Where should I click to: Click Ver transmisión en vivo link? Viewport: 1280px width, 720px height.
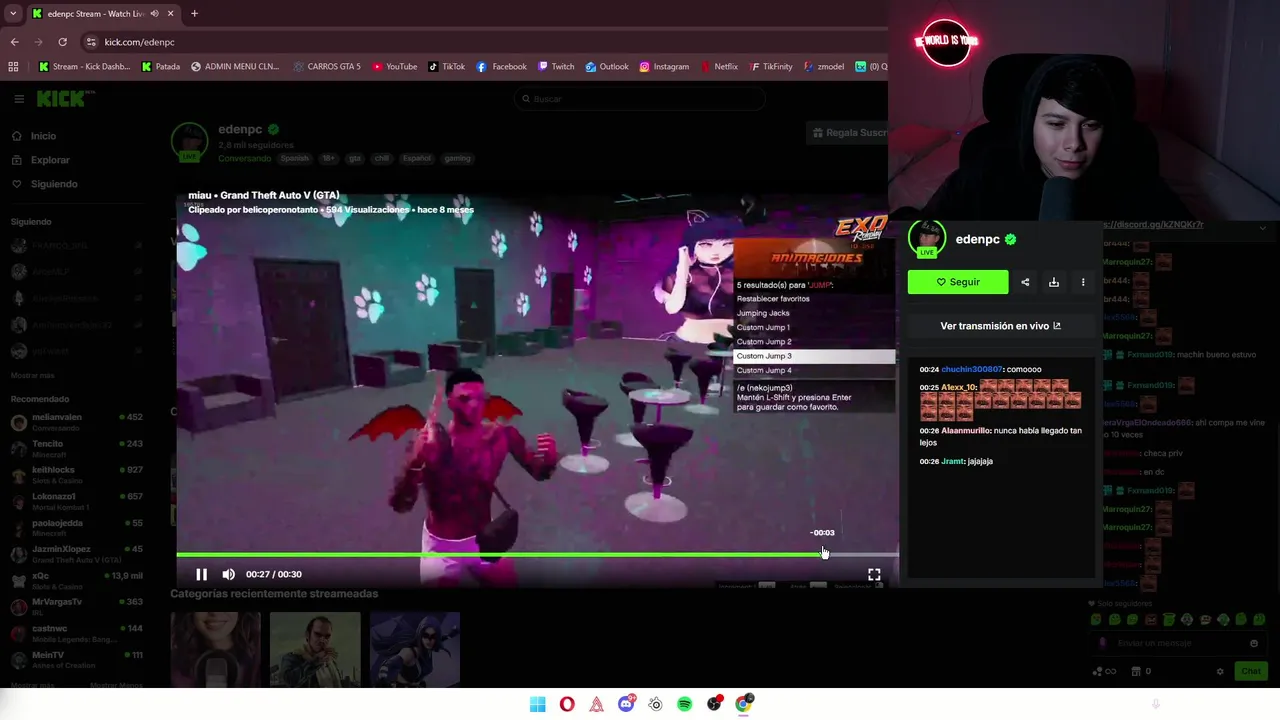point(1000,326)
